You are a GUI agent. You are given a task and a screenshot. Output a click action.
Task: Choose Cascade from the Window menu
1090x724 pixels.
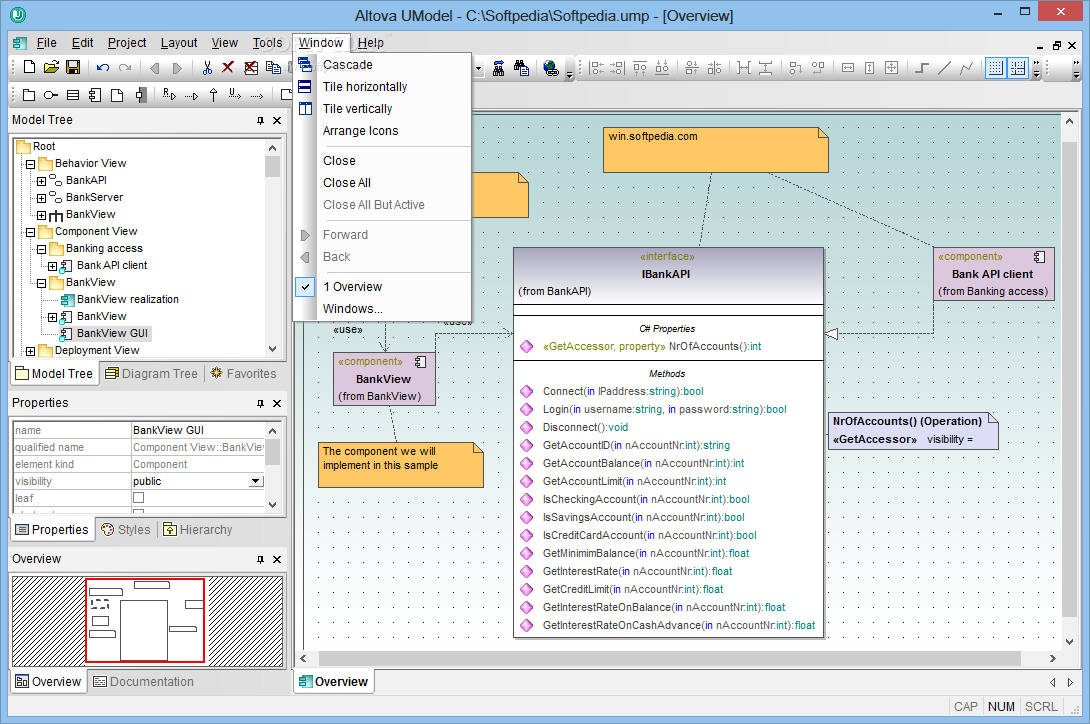382,65
